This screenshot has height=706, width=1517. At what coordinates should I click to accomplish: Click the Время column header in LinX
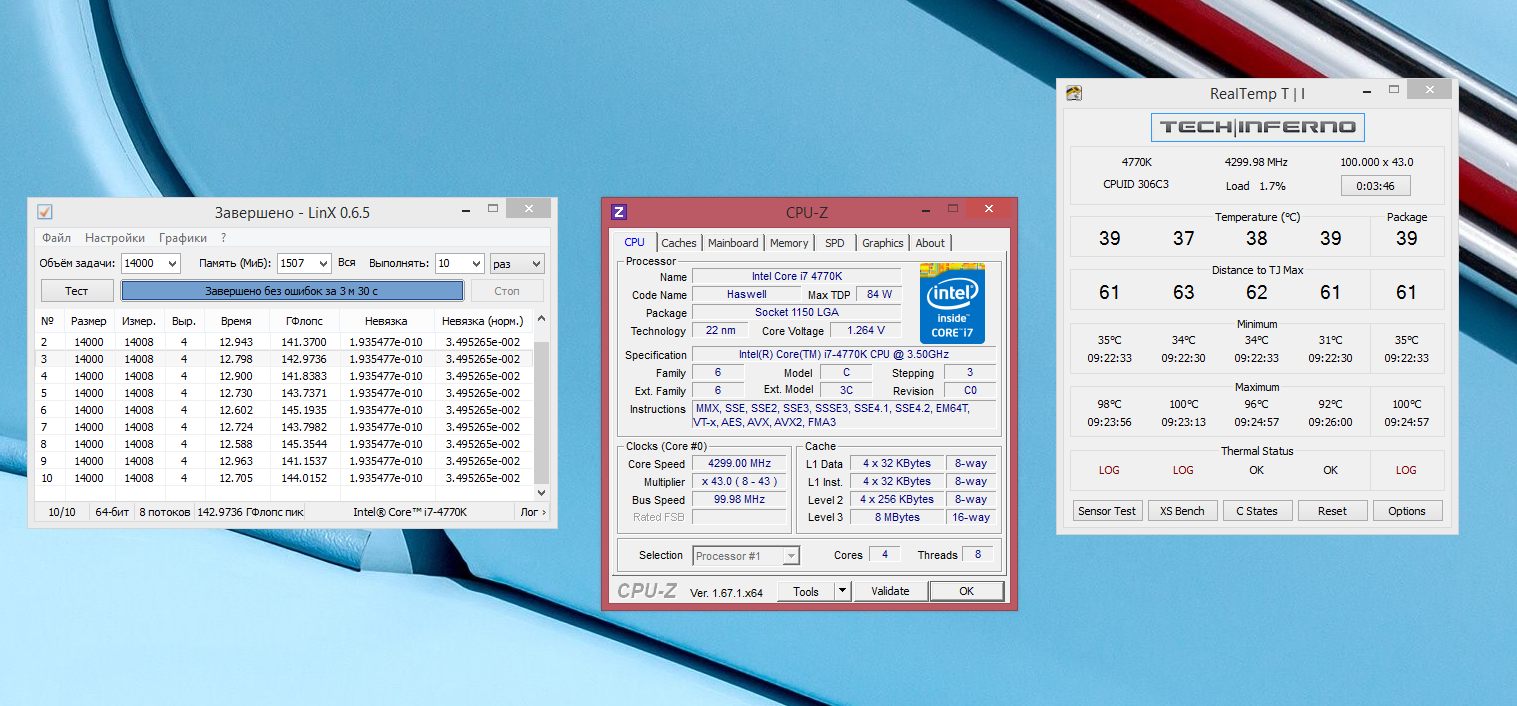click(x=236, y=321)
